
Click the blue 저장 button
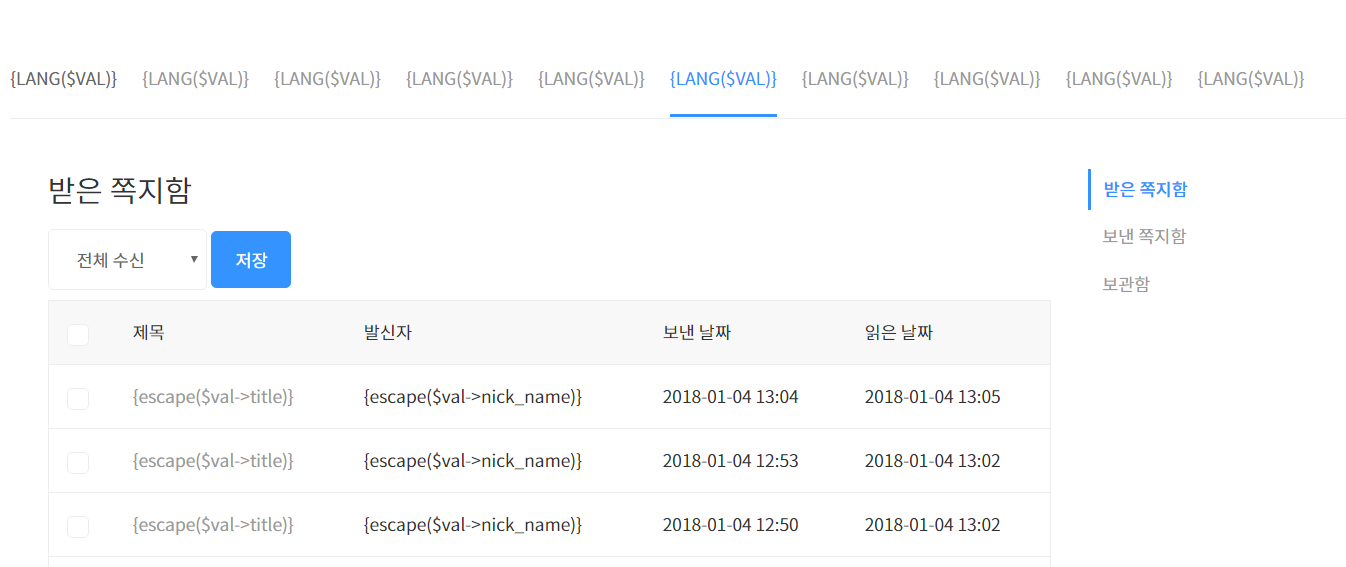click(x=251, y=260)
